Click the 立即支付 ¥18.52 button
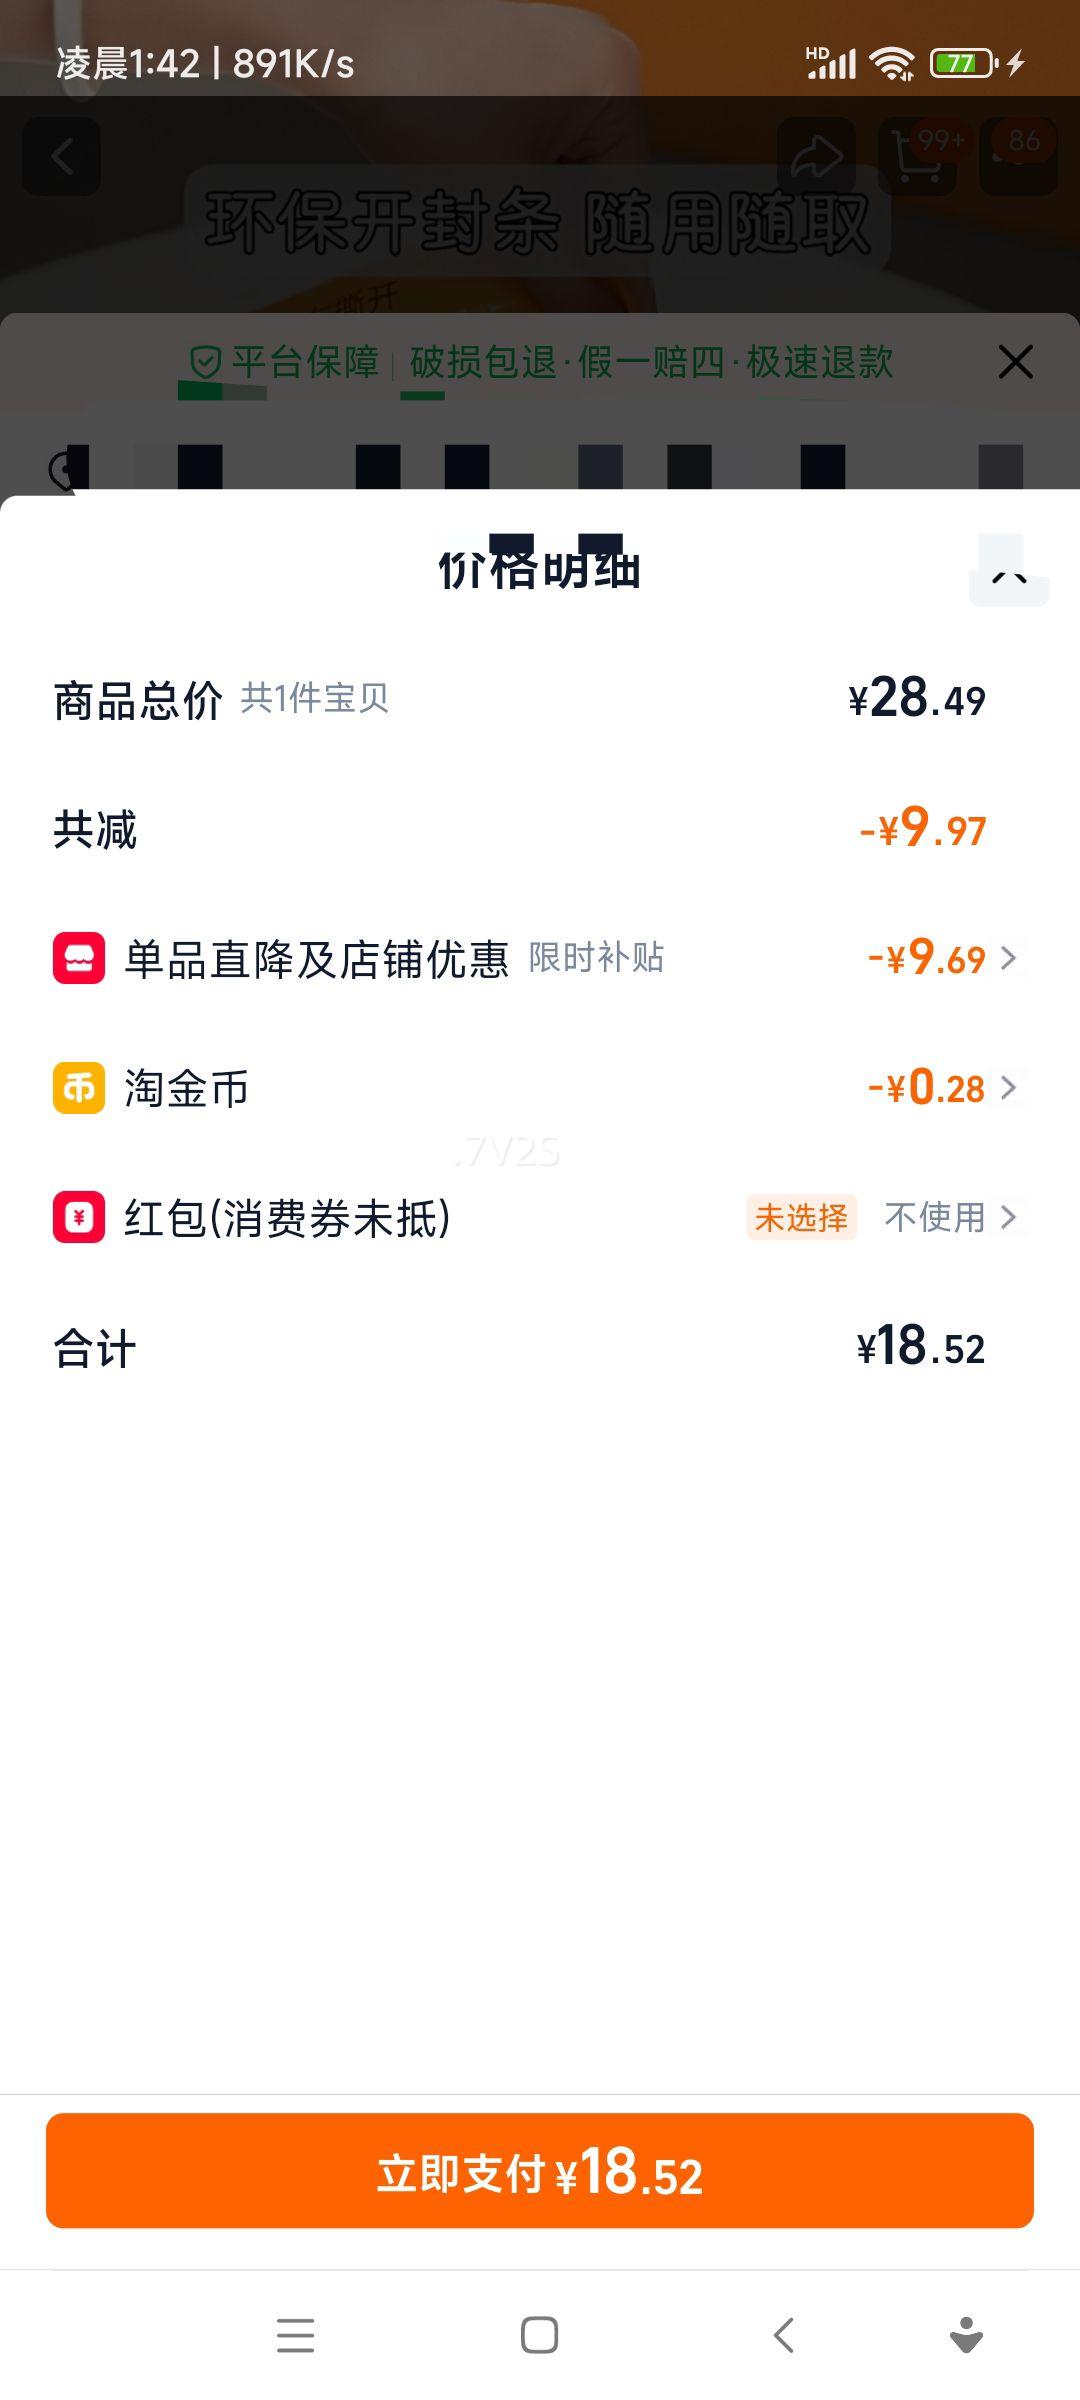The height and width of the screenshot is (2400, 1080). point(540,2170)
